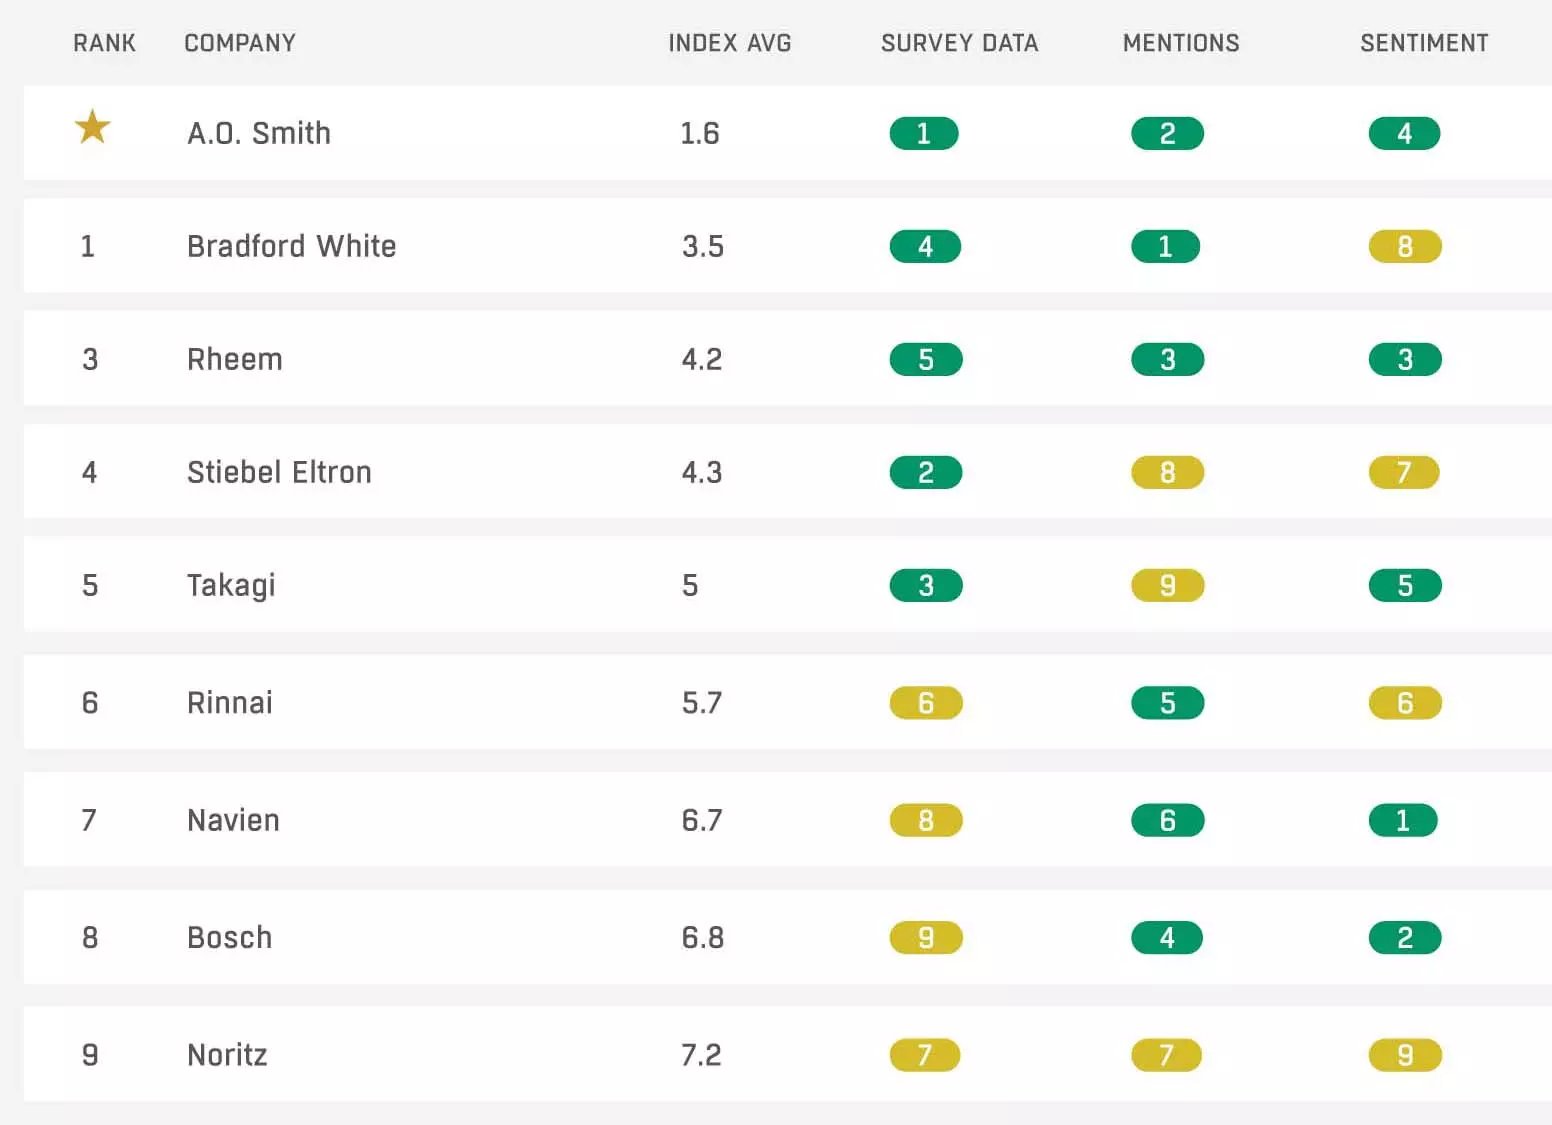Click Bradford White's yellow Sentiment badge
This screenshot has width=1552, height=1125.
[x=1405, y=246]
